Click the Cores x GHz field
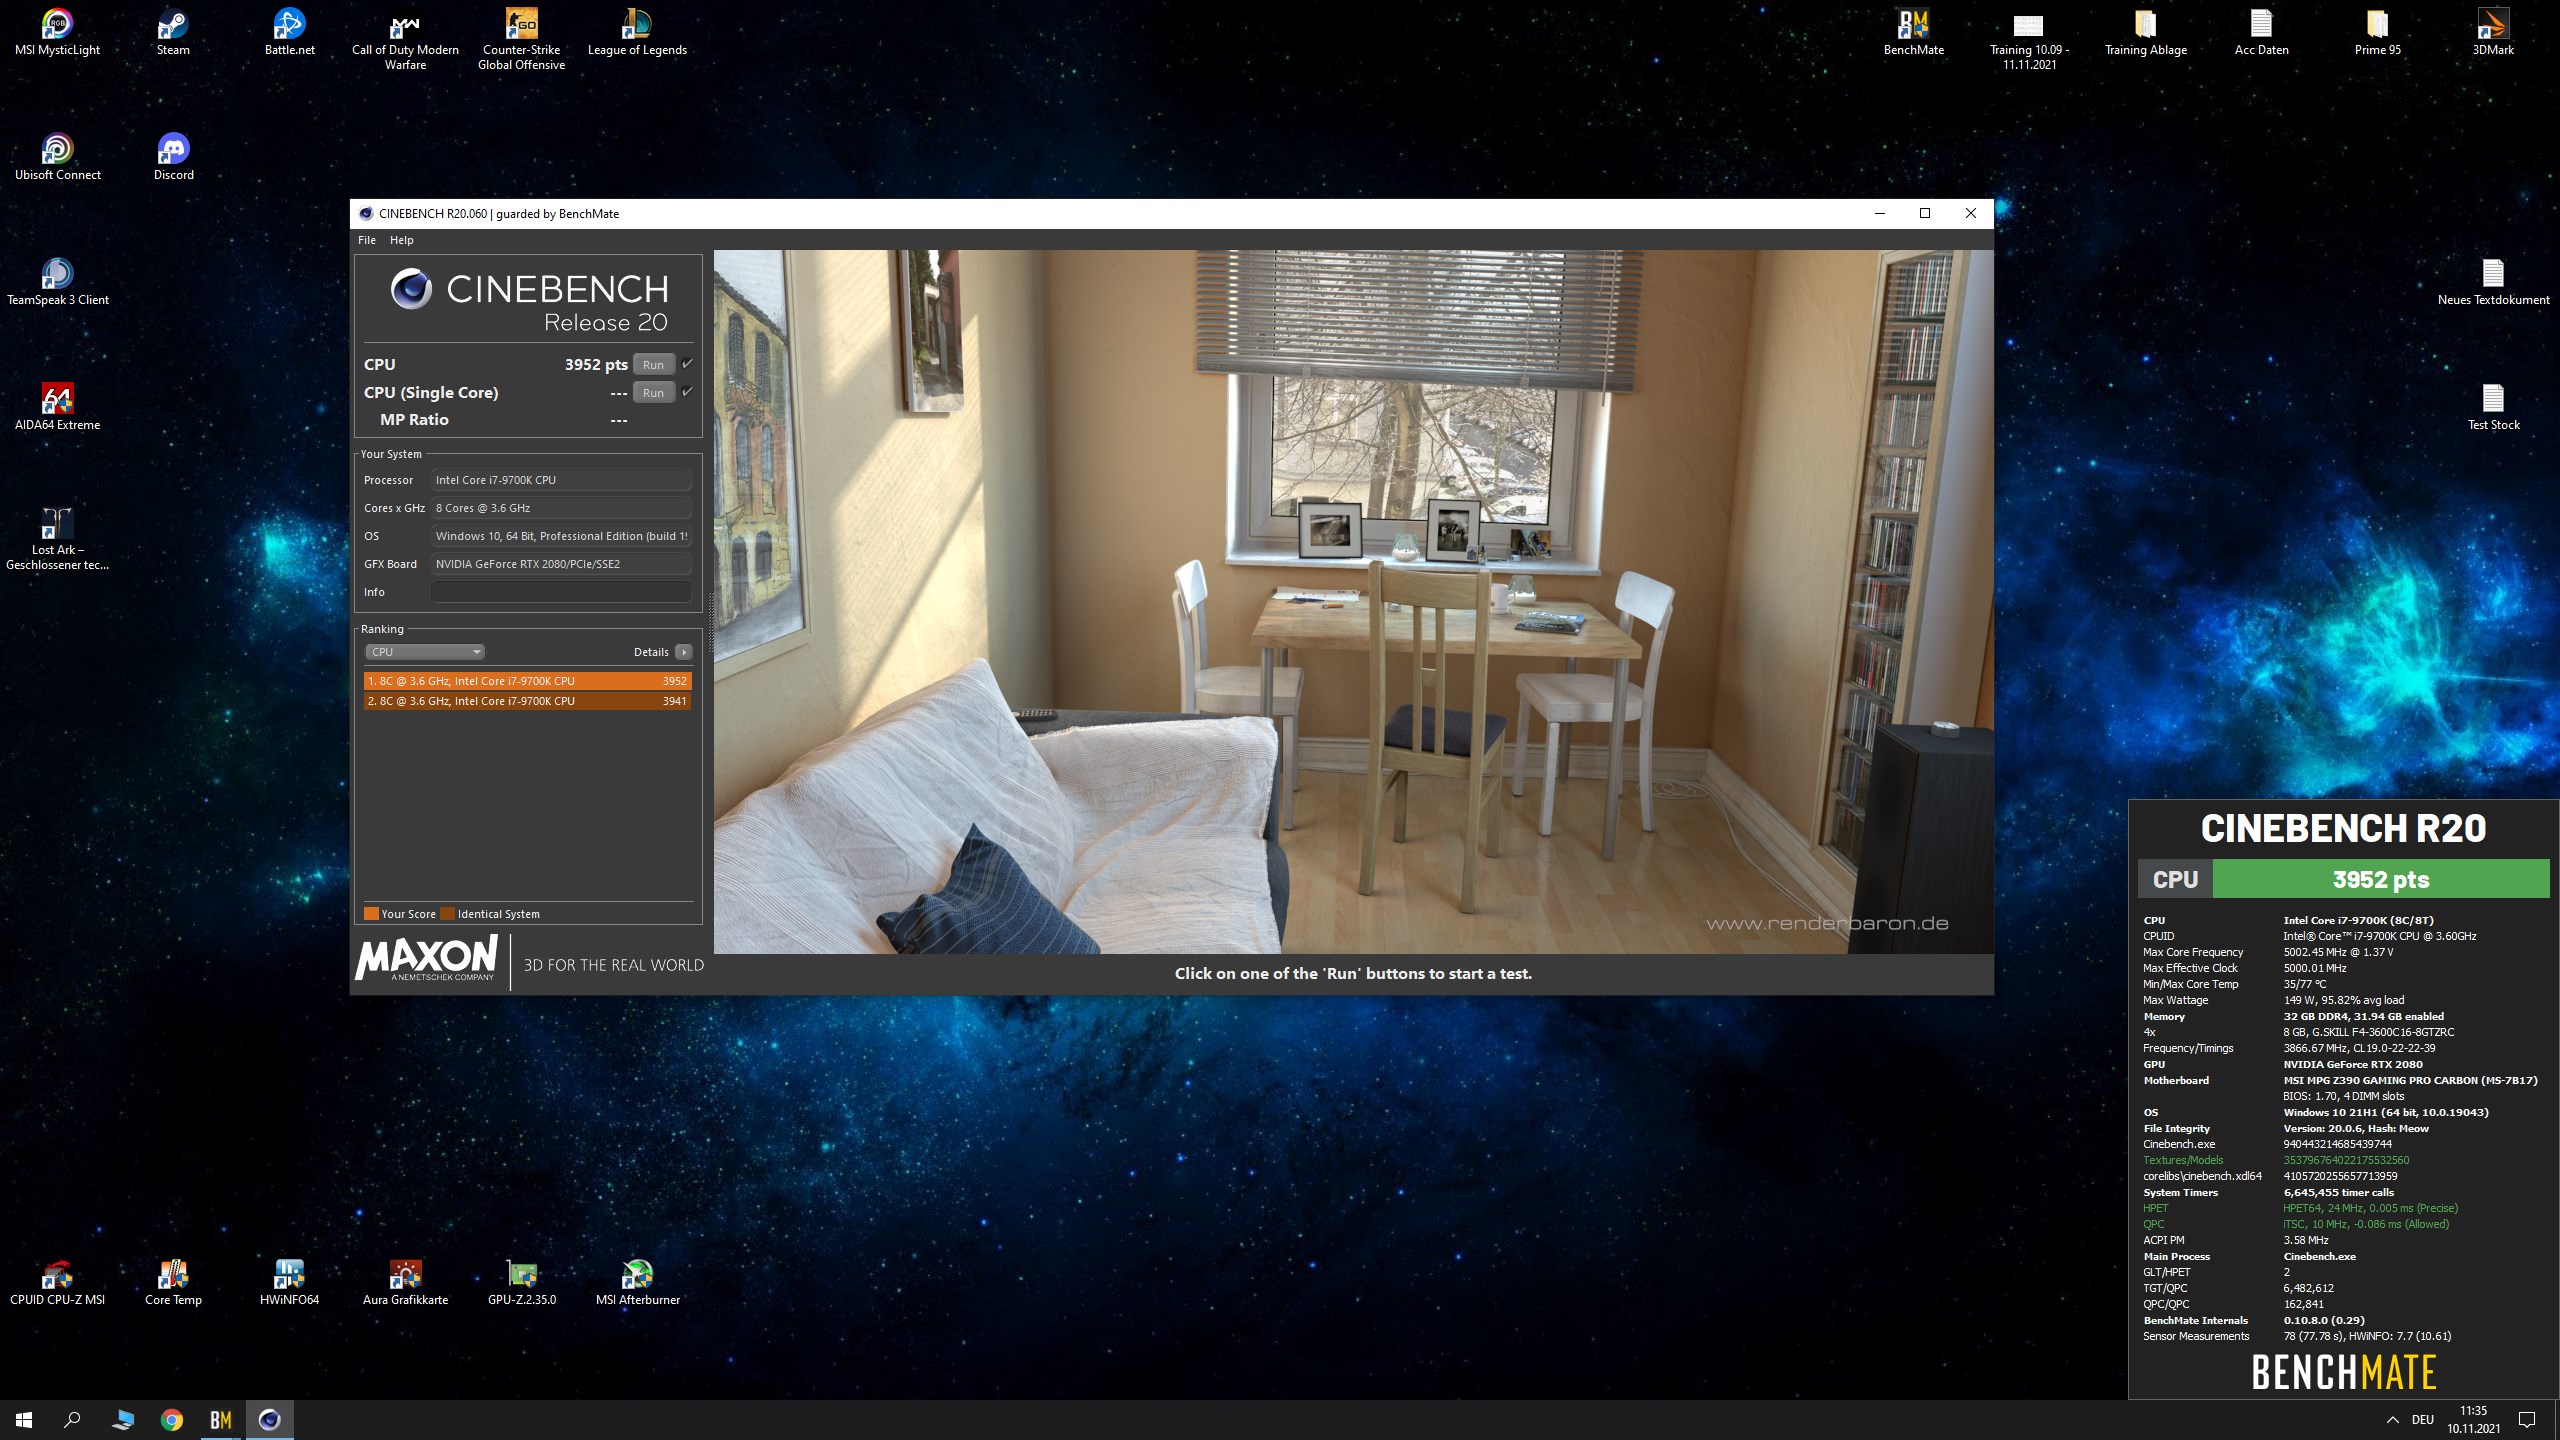The image size is (2560, 1440). [x=561, y=508]
